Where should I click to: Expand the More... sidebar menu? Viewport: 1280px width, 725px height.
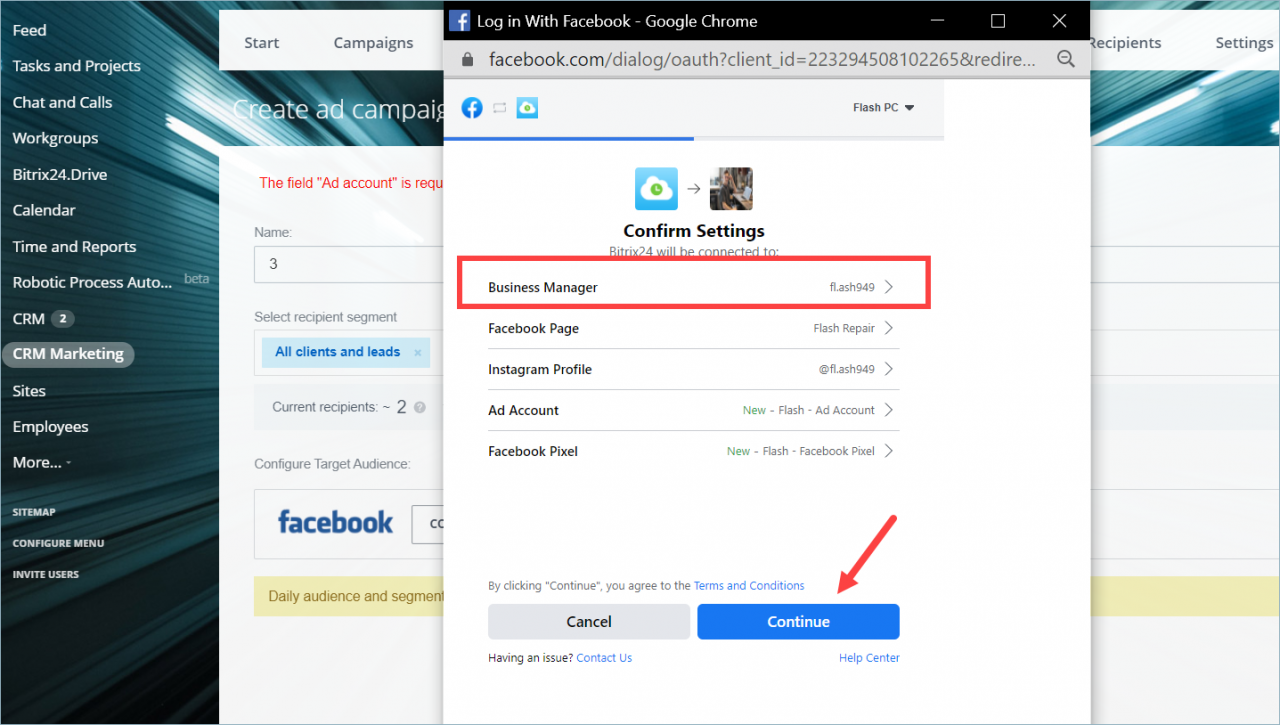(41, 462)
